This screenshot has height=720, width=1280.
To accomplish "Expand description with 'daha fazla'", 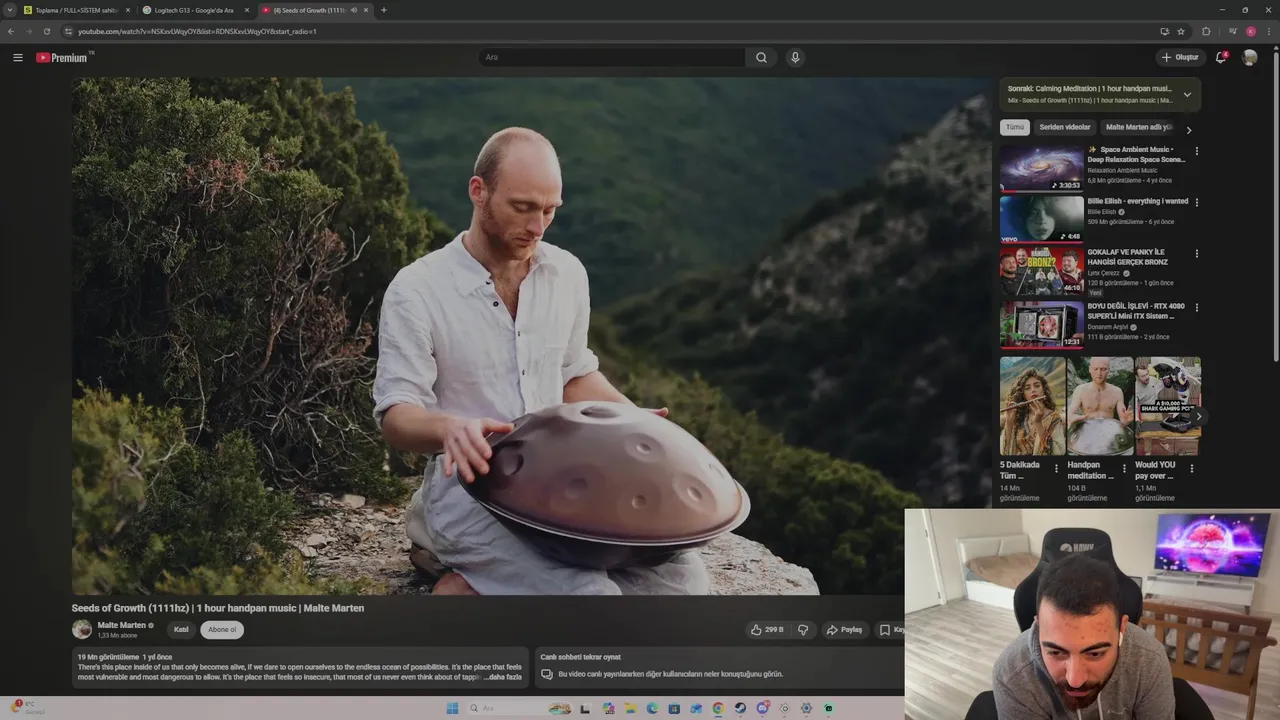I will pyautogui.click(x=504, y=677).
